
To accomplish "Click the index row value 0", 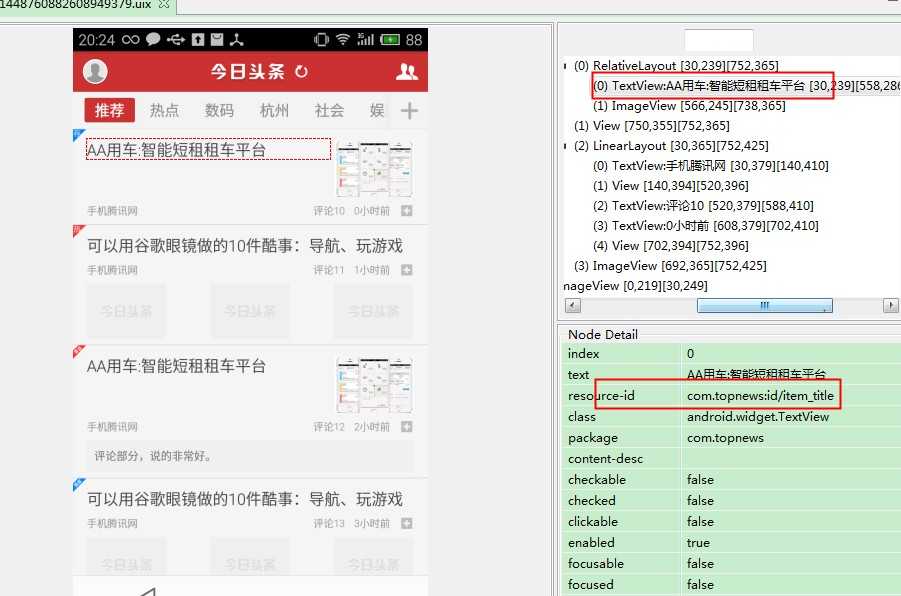I will (691, 353).
